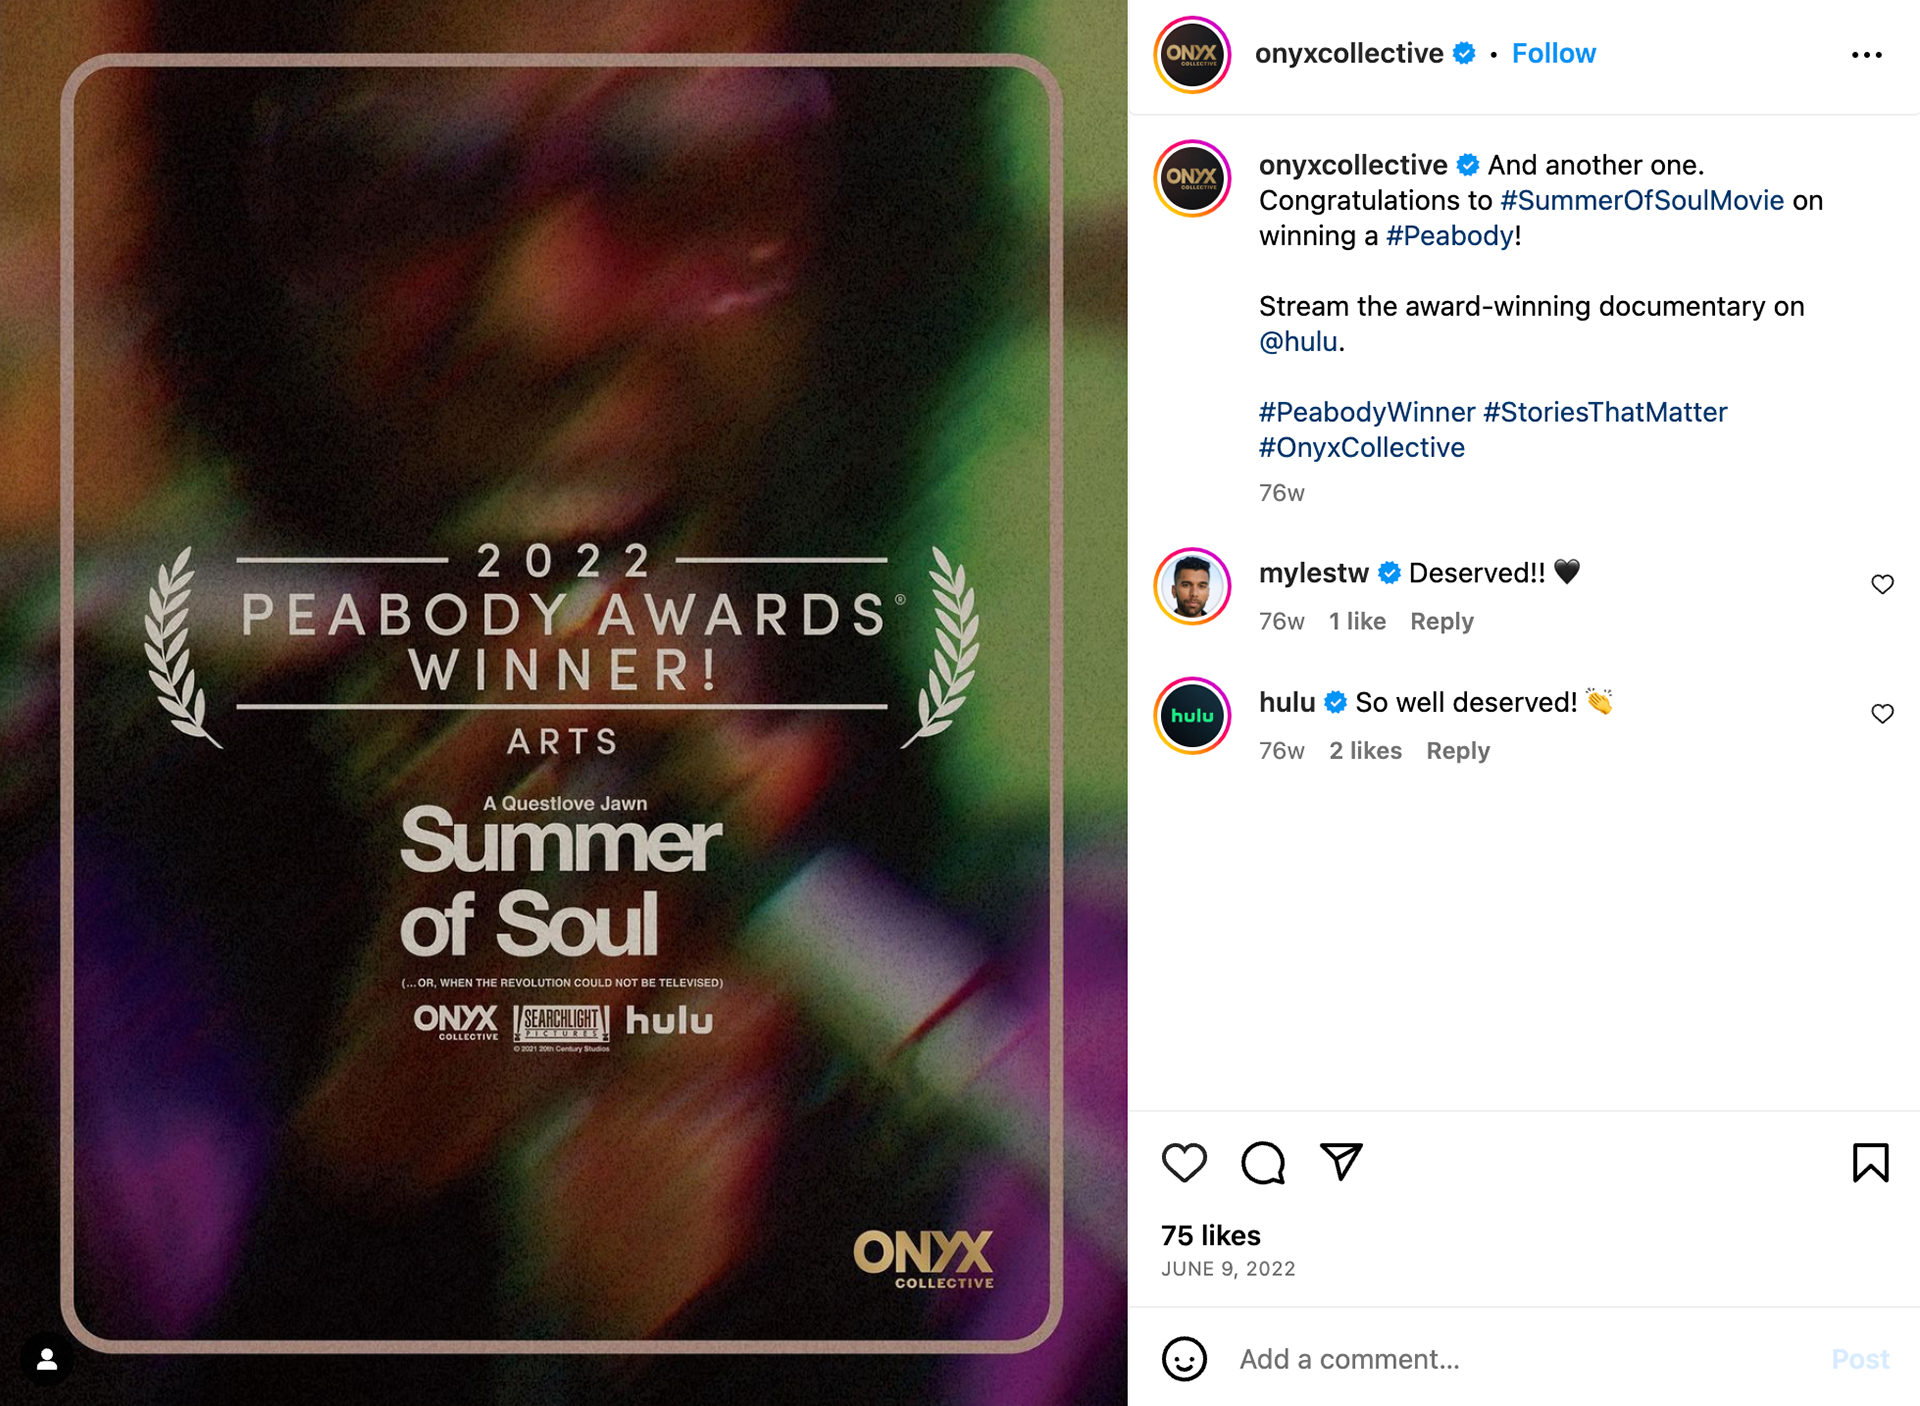This screenshot has height=1406, width=1920.
Task: Open the three-dot more options menu
Action: click(x=1866, y=55)
